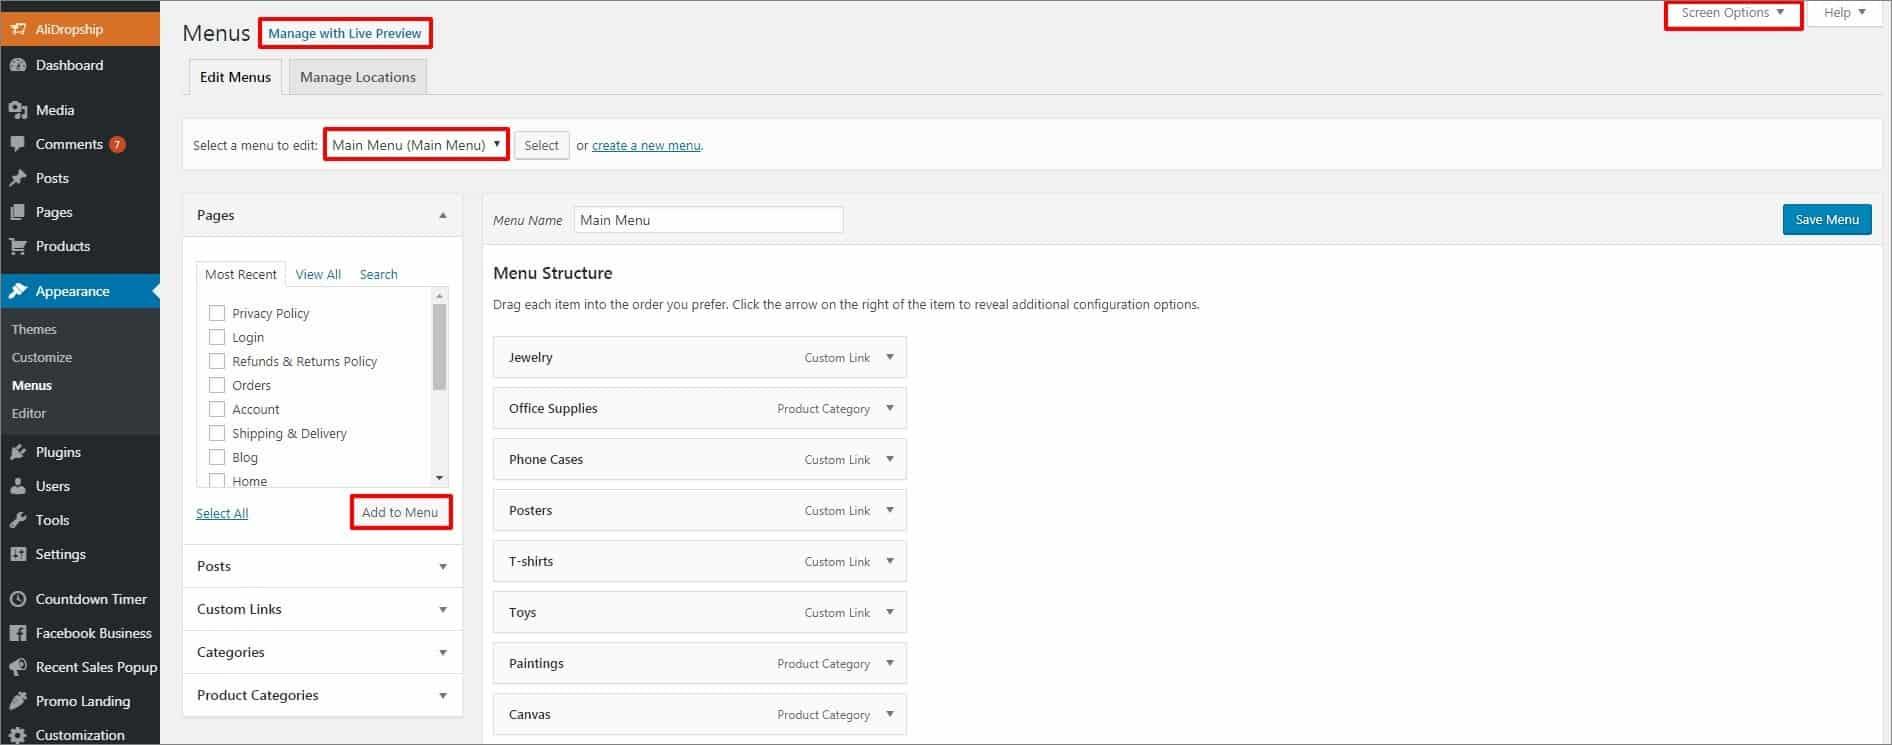Select the Account page checkbox
Image resolution: width=1892 pixels, height=745 pixels.
(x=217, y=409)
